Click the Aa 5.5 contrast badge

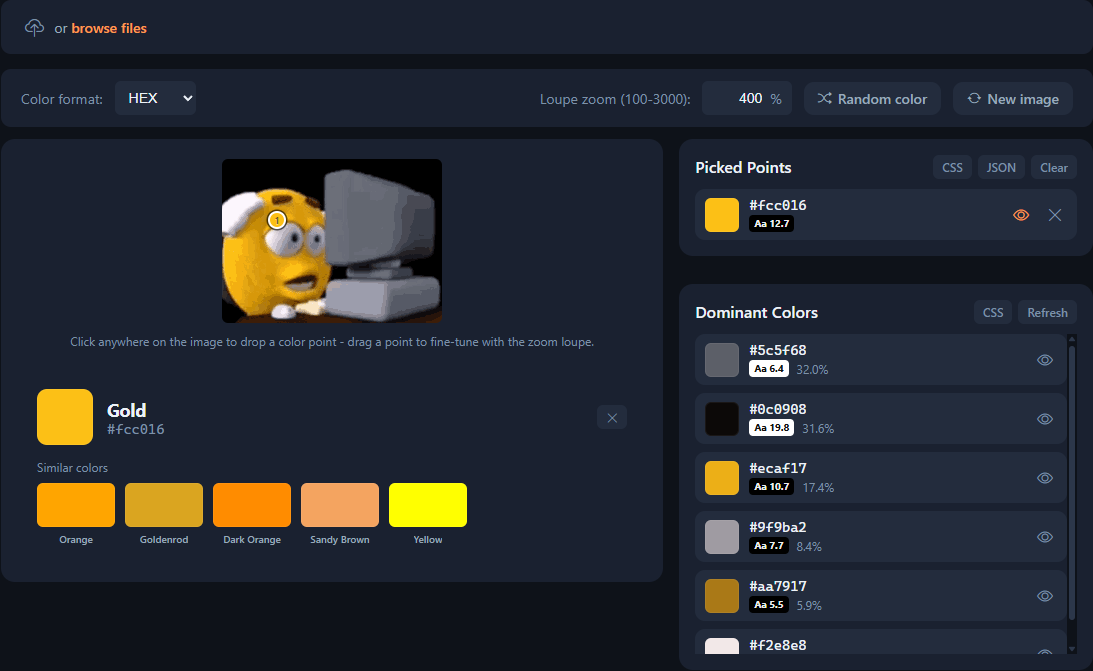point(769,605)
